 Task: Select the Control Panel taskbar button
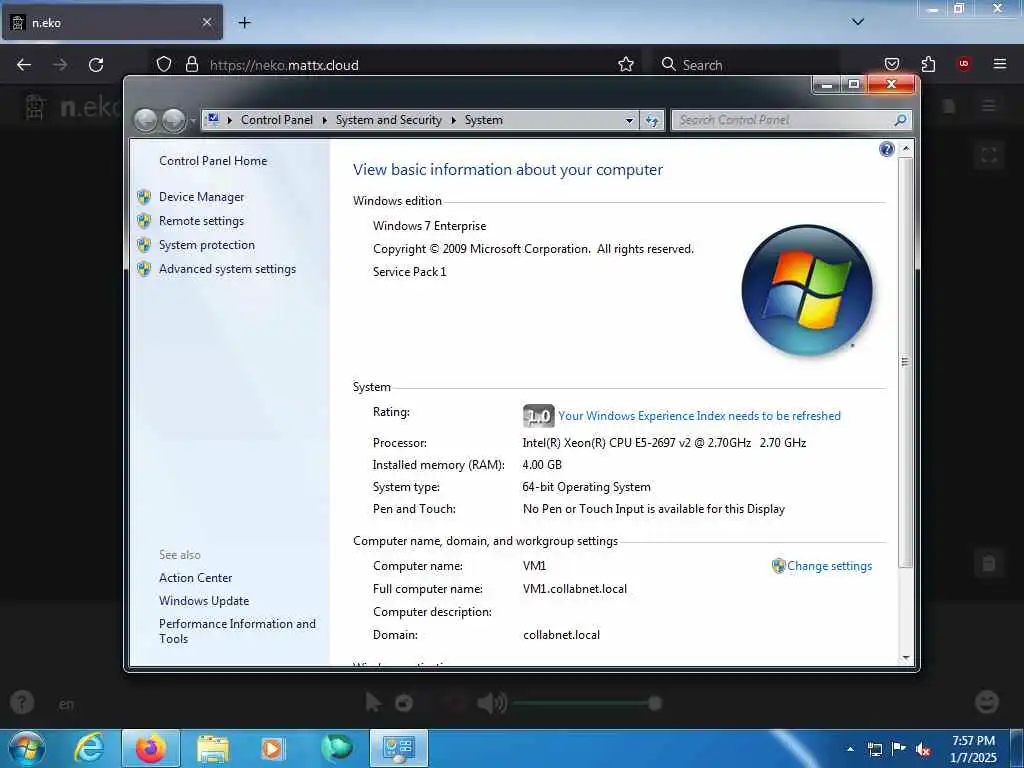[398, 748]
